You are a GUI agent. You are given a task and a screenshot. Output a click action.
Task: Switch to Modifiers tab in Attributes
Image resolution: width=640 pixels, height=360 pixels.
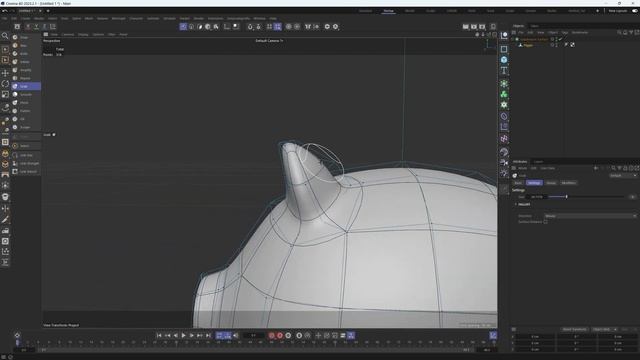coord(569,183)
